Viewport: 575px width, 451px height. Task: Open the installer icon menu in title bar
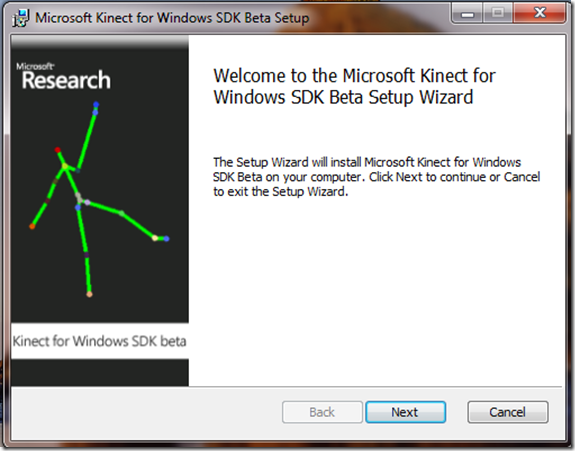tap(21, 18)
